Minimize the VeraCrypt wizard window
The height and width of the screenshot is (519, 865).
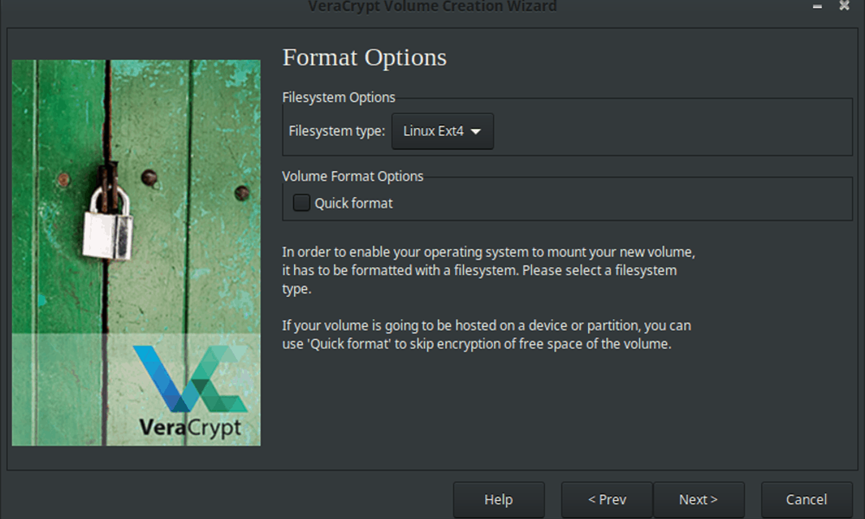pyautogui.click(x=818, y=7)
